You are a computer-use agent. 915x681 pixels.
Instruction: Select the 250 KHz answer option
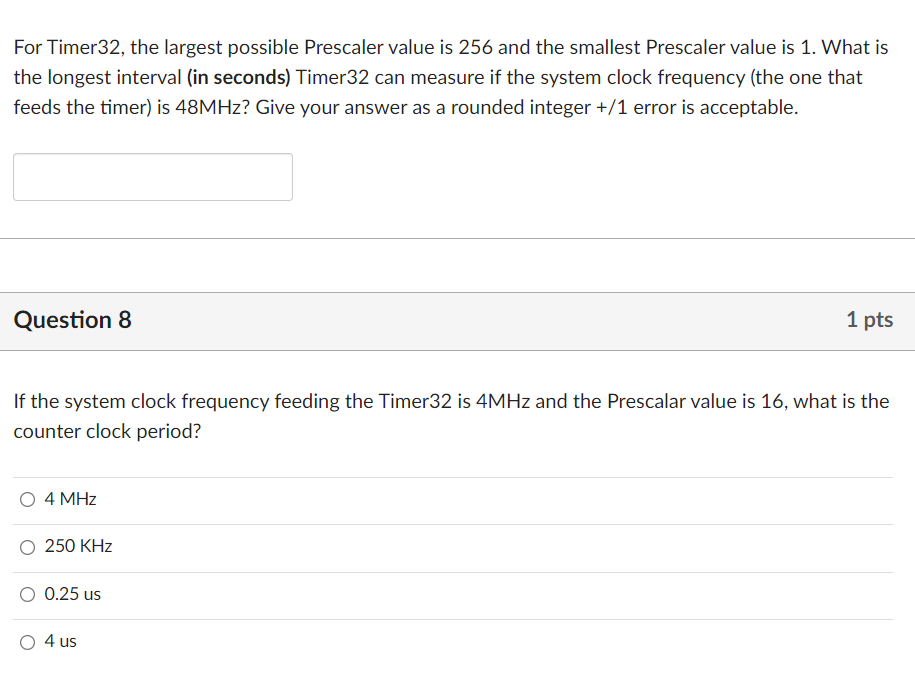tap(77, 546)
